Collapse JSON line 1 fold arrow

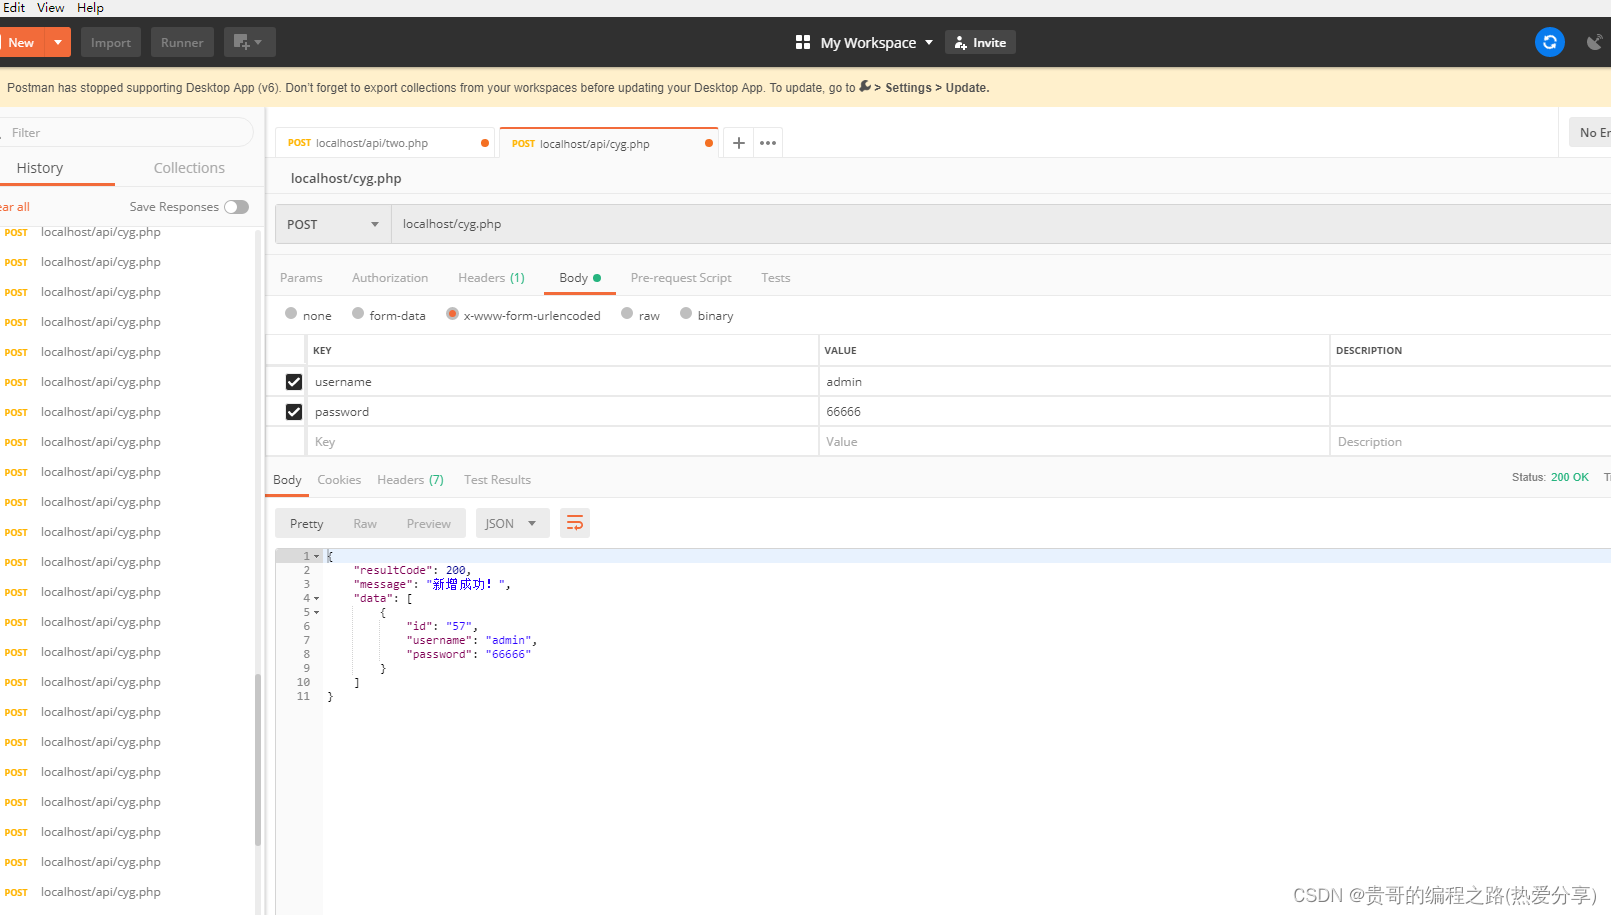pos(317,556)
